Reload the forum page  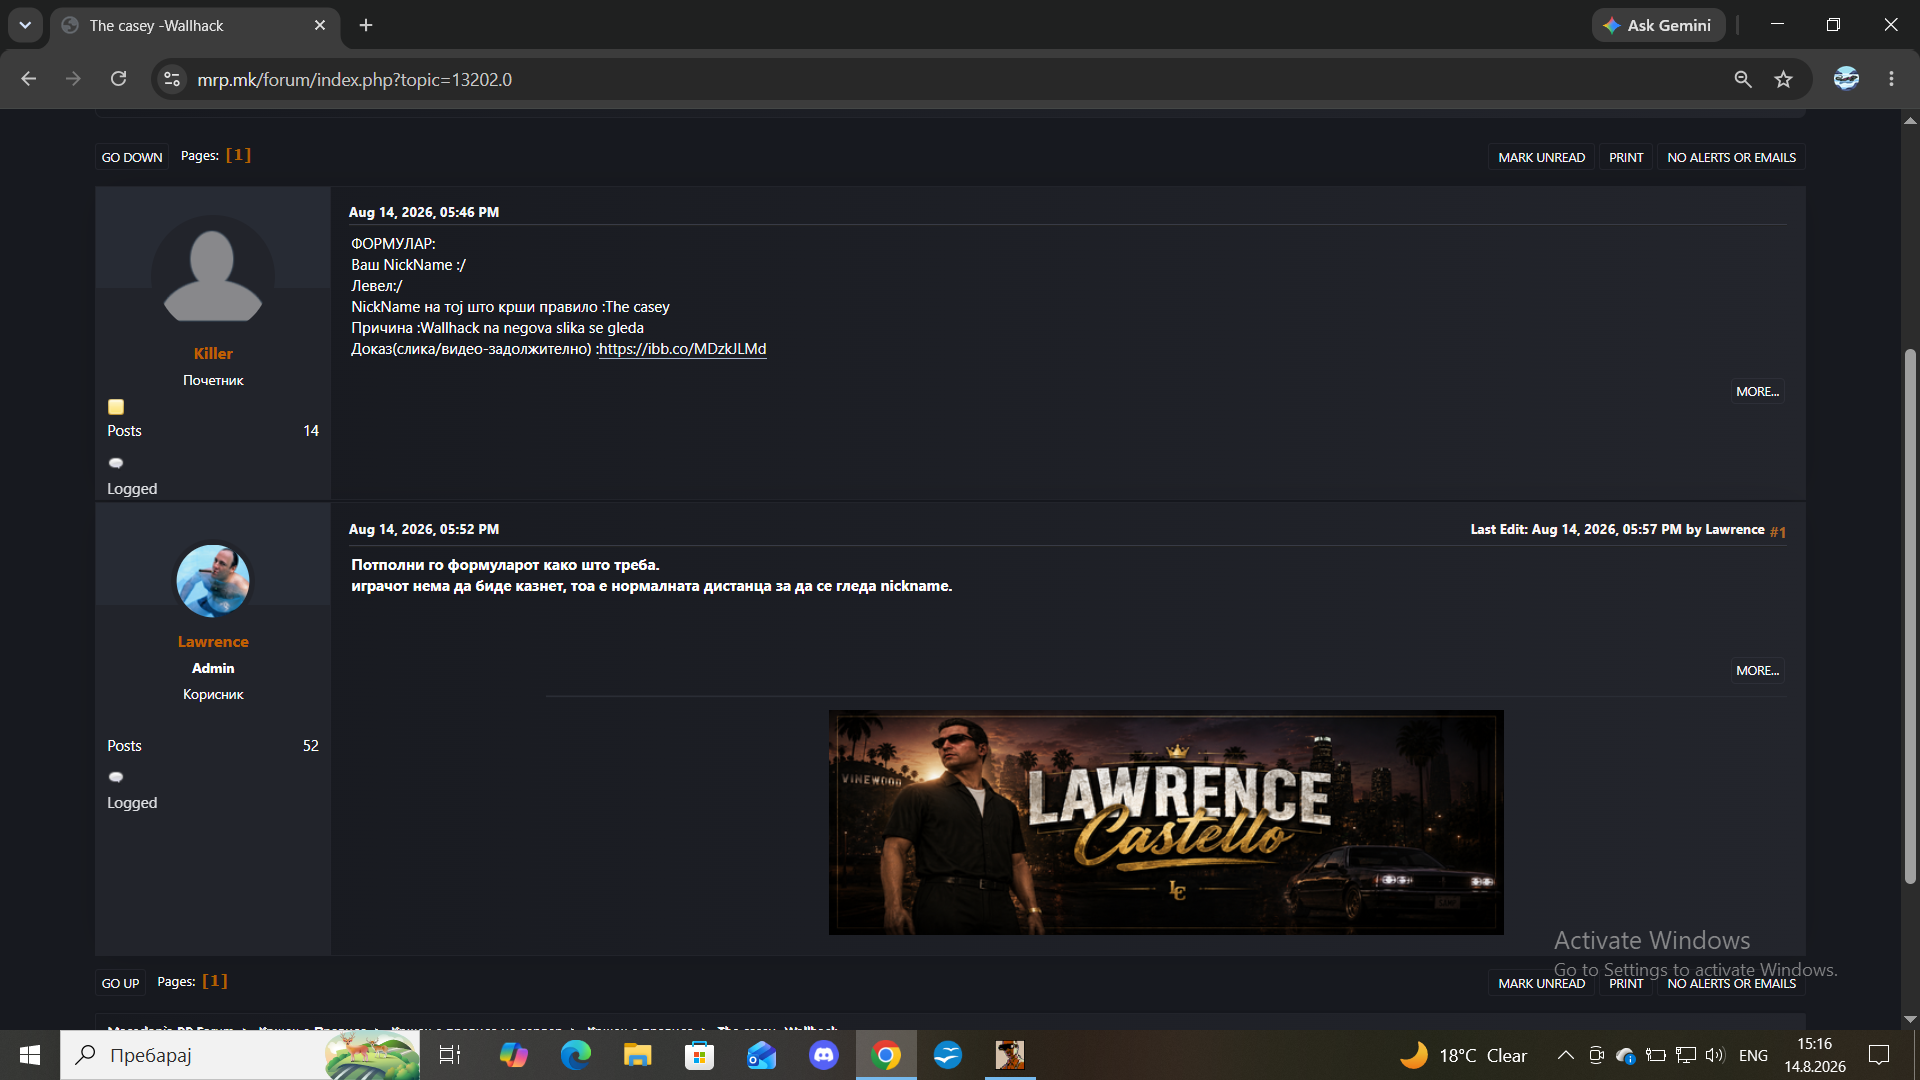click(x=118, y=79)
